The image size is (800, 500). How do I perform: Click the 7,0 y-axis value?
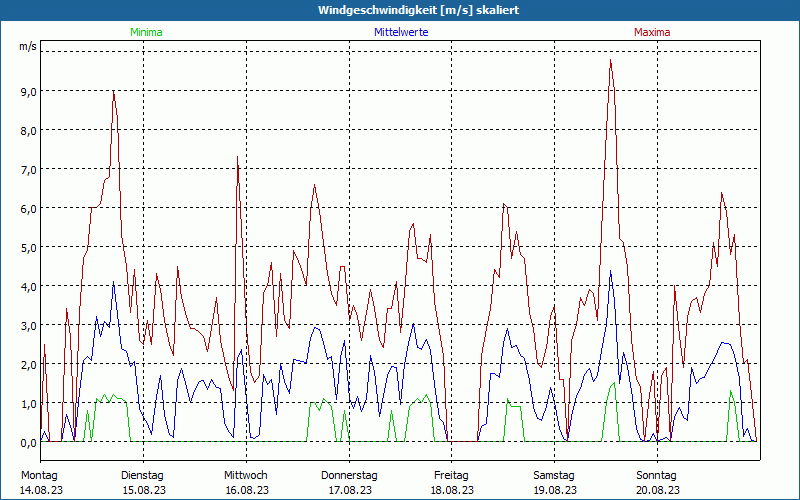(x=28, y=170)
